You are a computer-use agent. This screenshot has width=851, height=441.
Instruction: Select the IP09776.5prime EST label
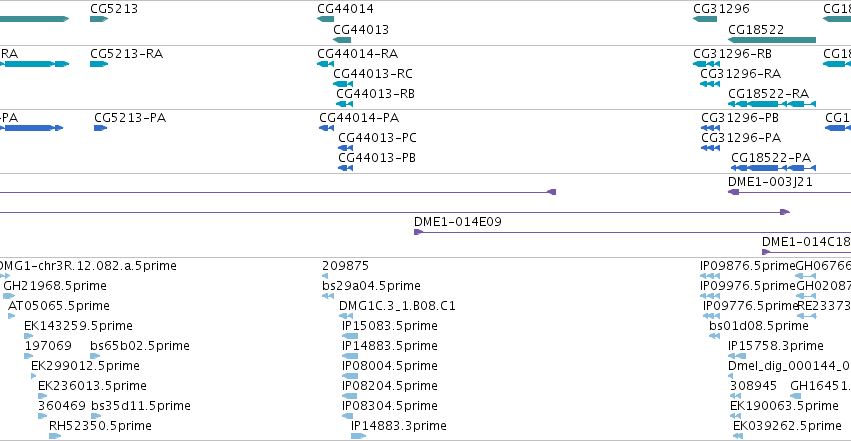click(x=751, y=306)
